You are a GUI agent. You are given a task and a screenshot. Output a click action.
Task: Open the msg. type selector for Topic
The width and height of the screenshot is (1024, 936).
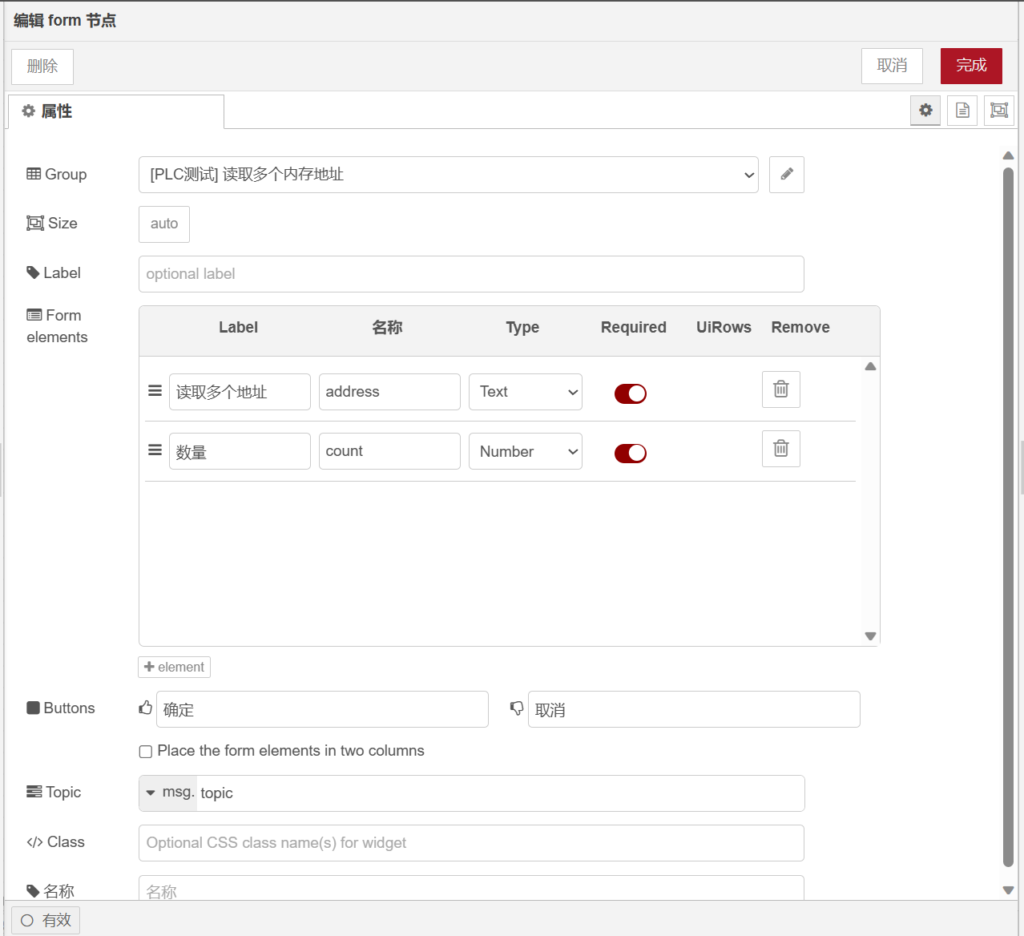(x=168, y=793)
